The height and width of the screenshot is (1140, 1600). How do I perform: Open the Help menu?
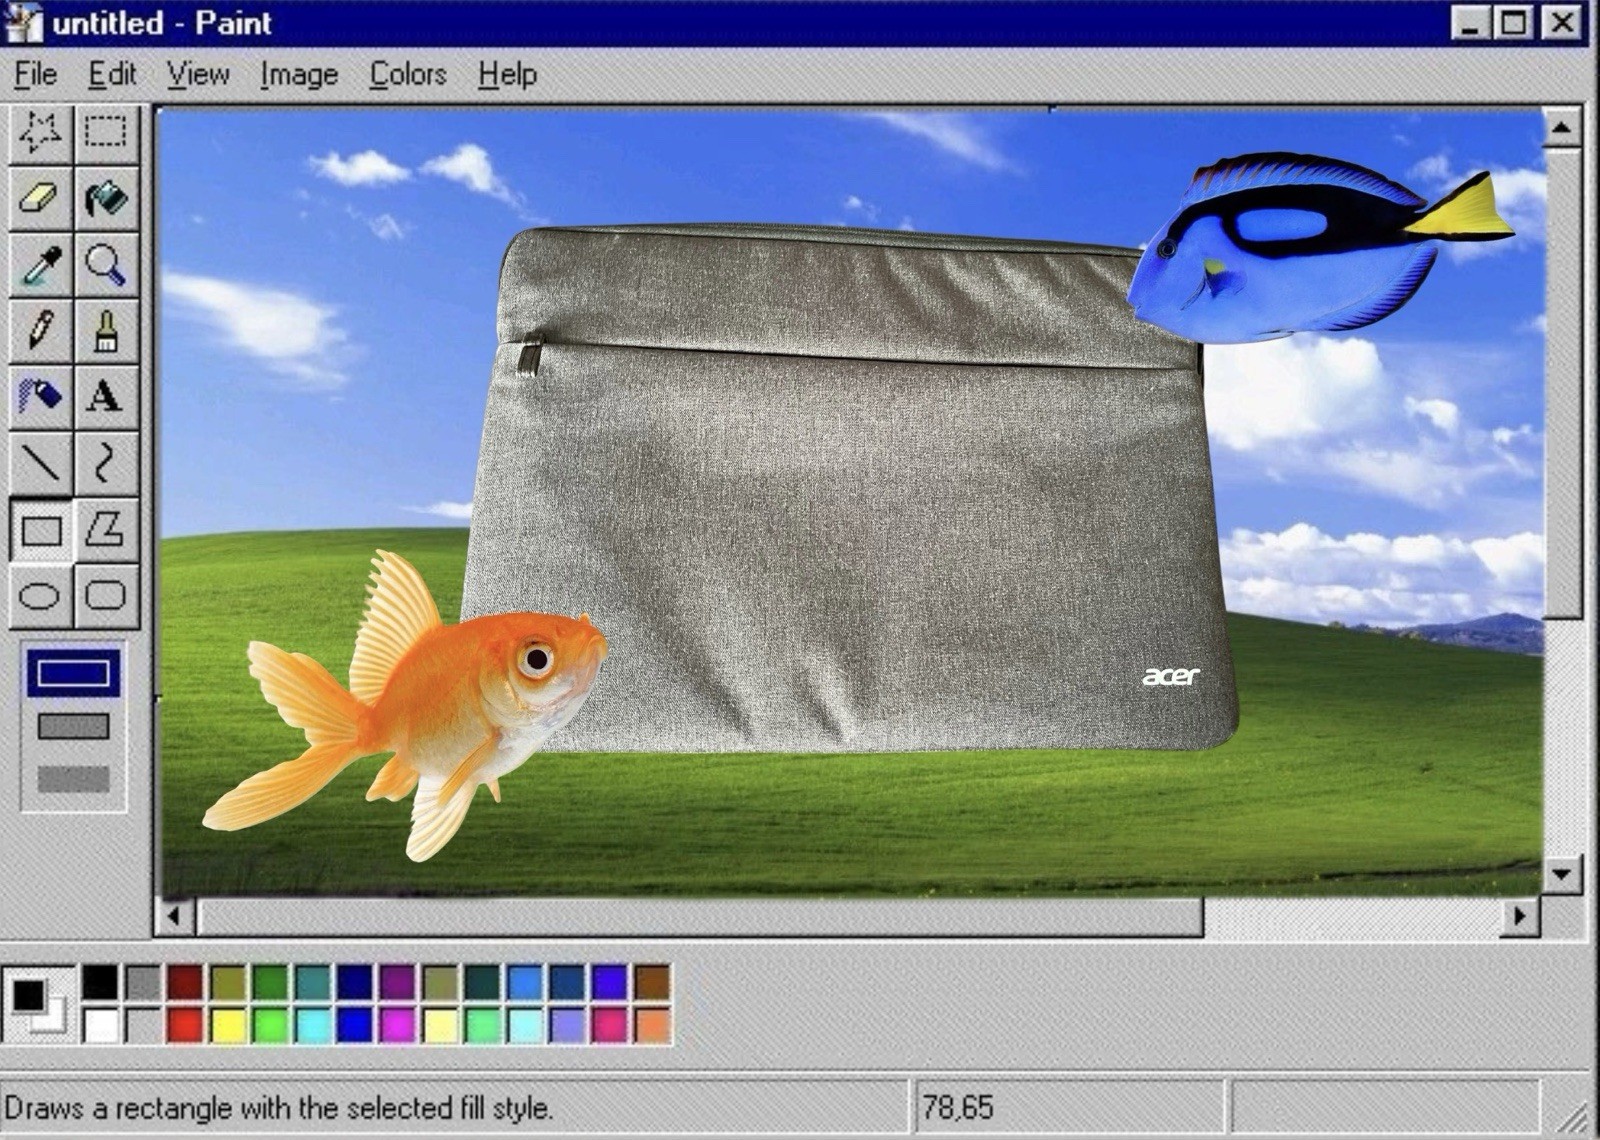507,74
